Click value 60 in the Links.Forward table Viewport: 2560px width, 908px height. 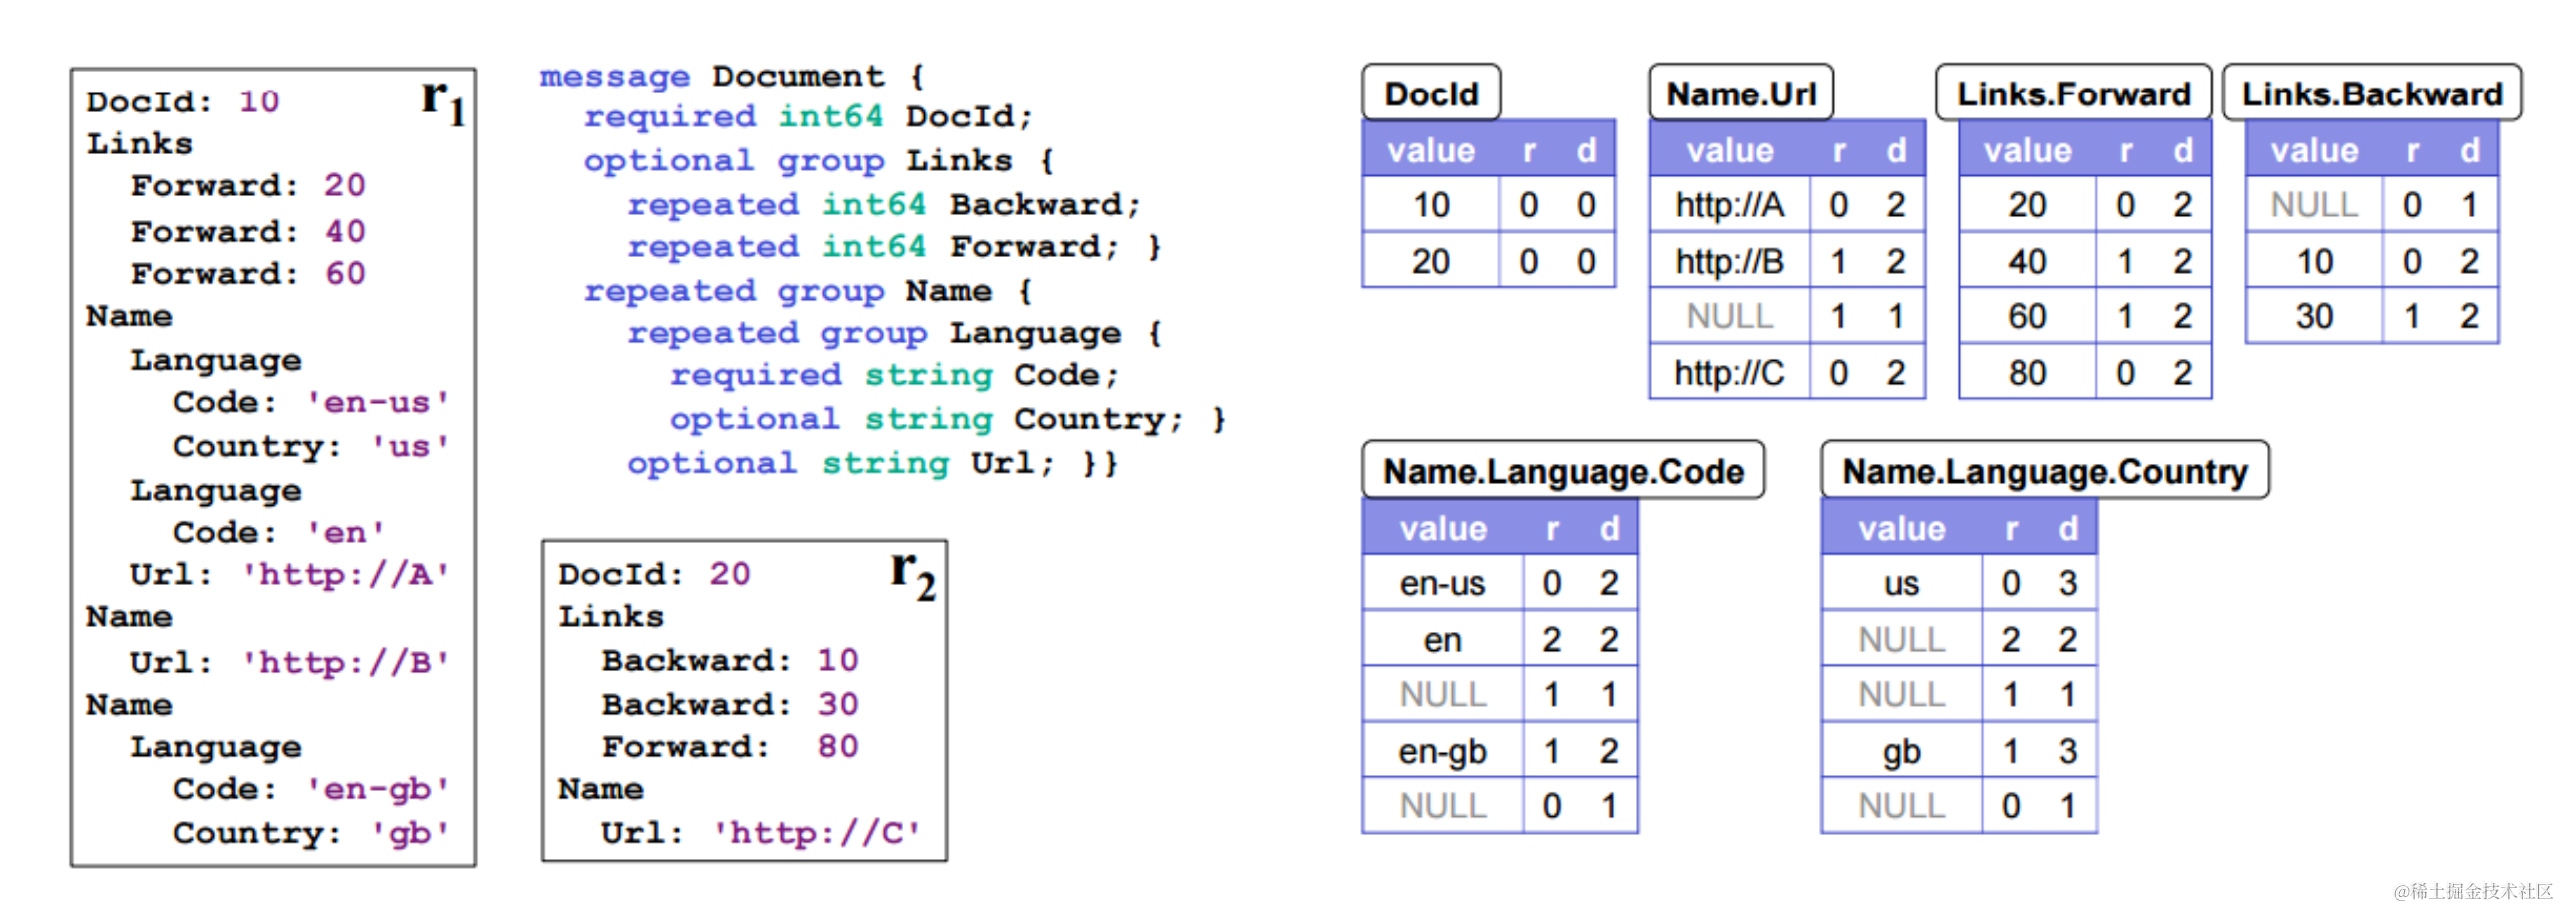click(2027, 317)
